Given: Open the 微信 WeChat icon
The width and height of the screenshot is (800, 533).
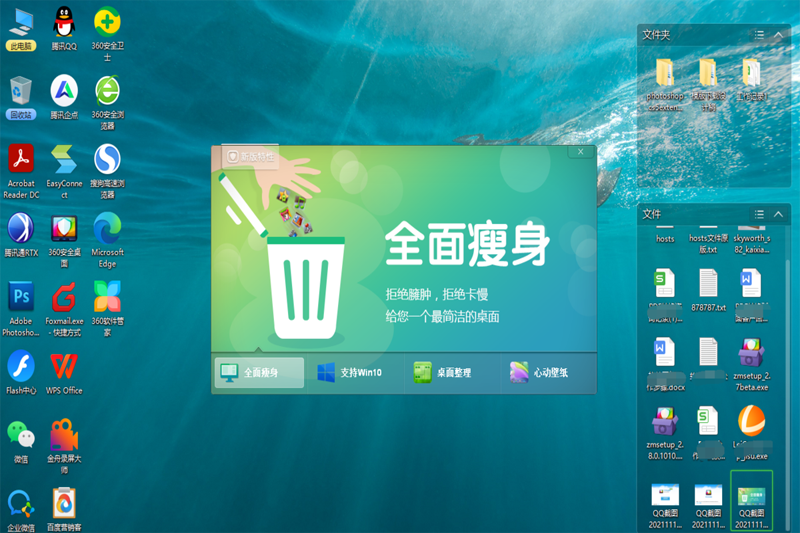Looking at the screenshot, I should pos(21,435).
